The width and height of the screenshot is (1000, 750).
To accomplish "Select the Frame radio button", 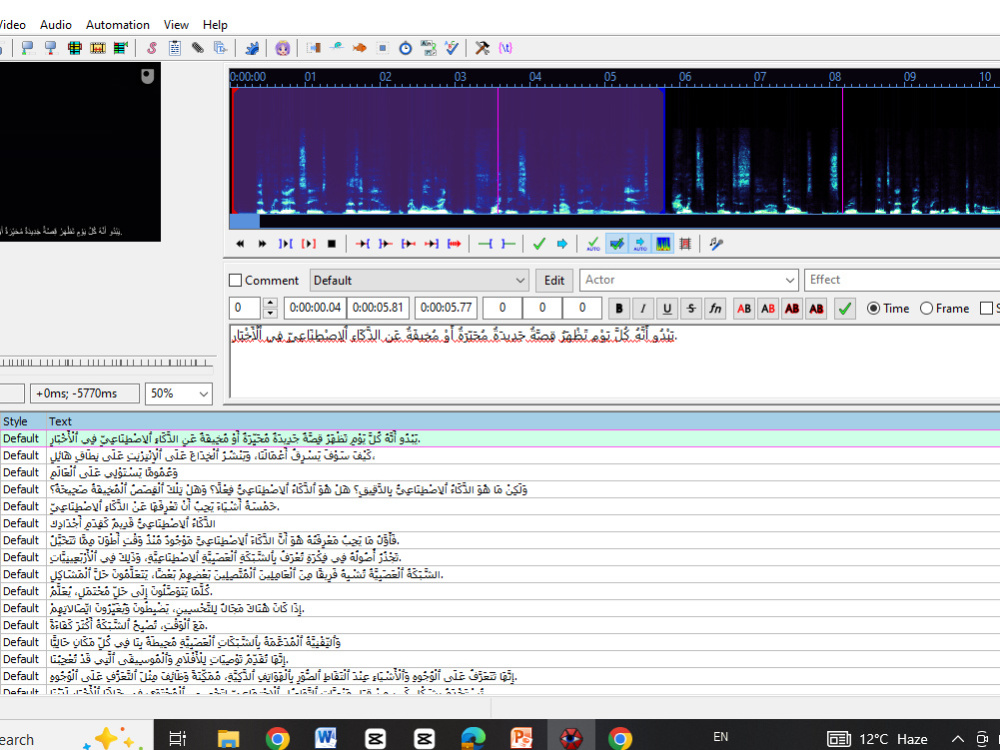I will point(926,309).
